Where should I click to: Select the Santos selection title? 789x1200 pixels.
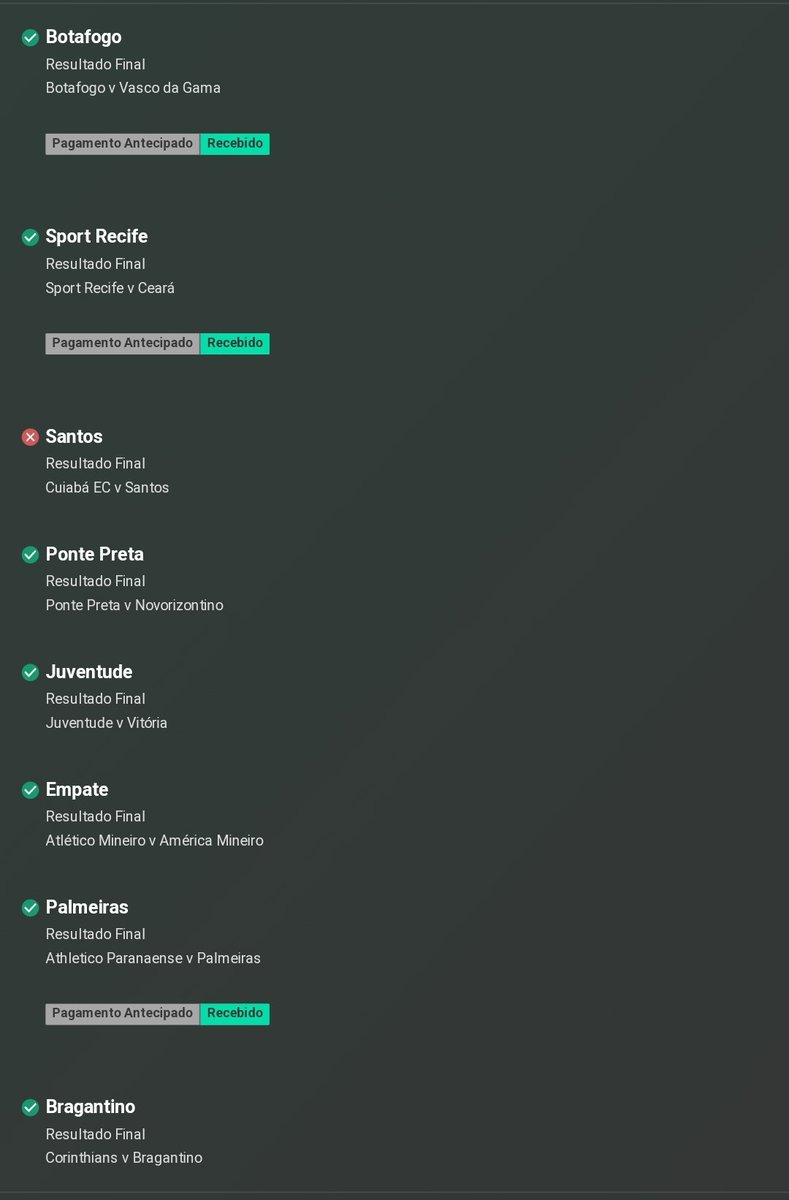coord(74,437)
